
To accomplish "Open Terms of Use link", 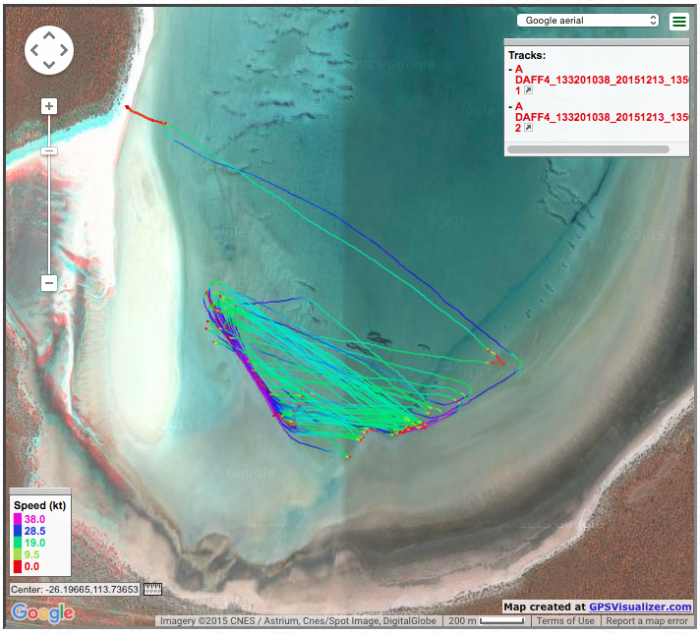I will (565, 621).
